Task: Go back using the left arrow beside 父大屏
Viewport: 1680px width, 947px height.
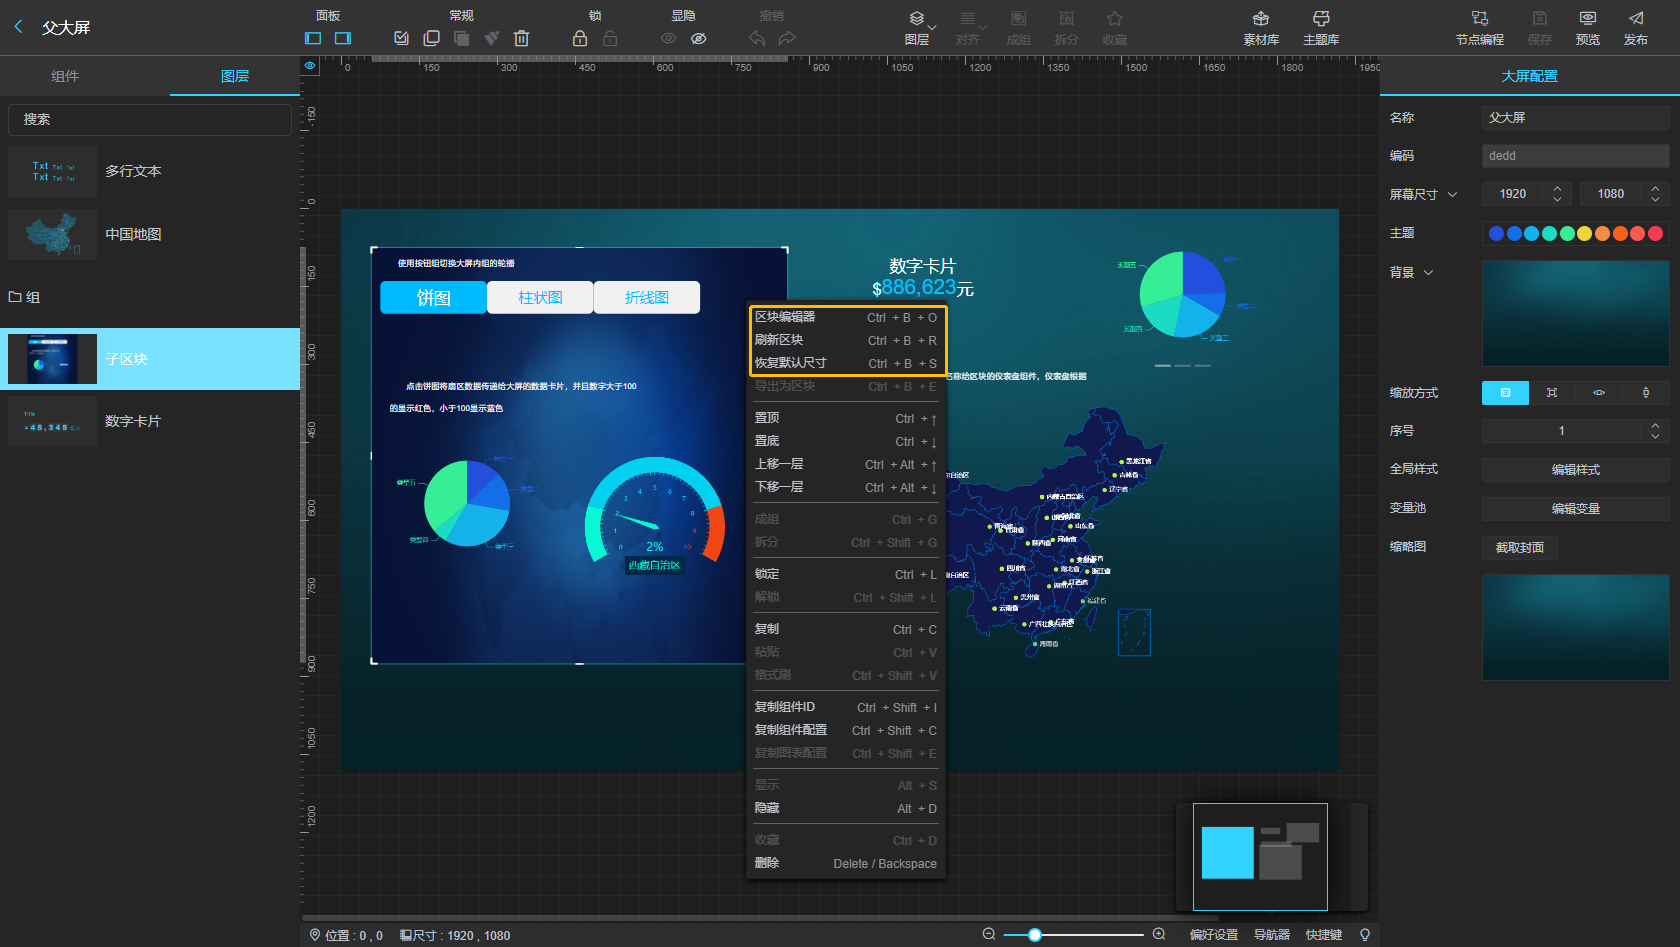Action: (18, 27)
